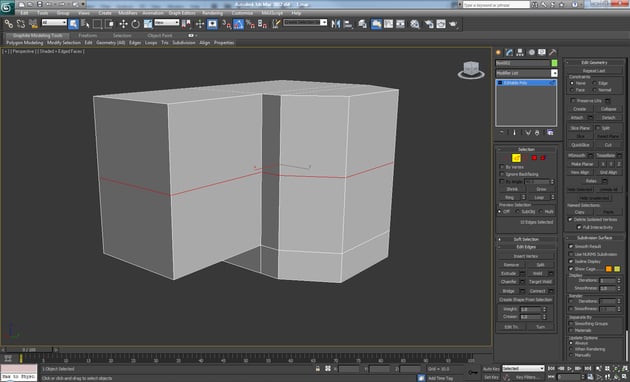Switch to the Modify command panel
The image size is (630, 382).
pyautogui.click(x=509, y=52)
